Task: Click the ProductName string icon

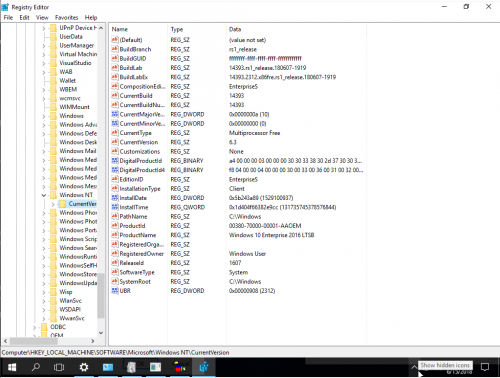Action: [x=115, y=235]
